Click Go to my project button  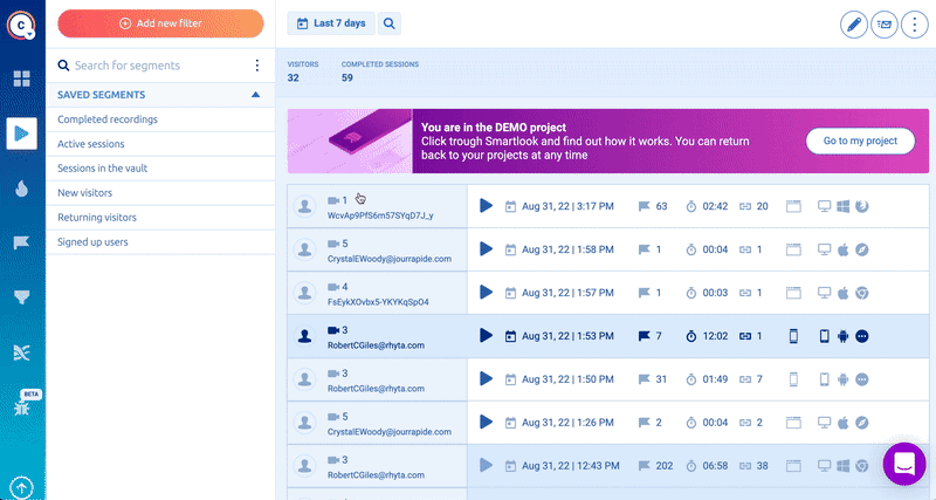(860, 141)
